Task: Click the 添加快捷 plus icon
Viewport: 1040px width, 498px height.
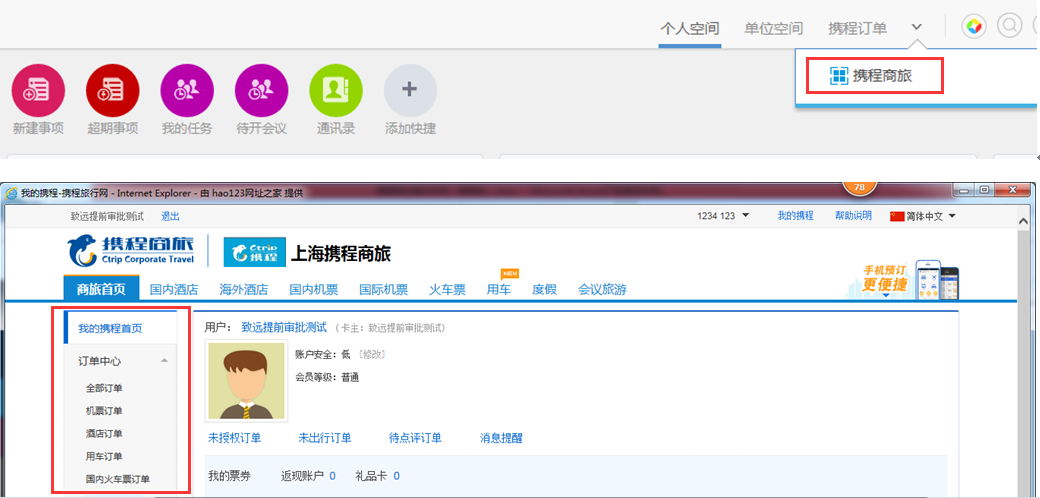Action: [411, 91]
